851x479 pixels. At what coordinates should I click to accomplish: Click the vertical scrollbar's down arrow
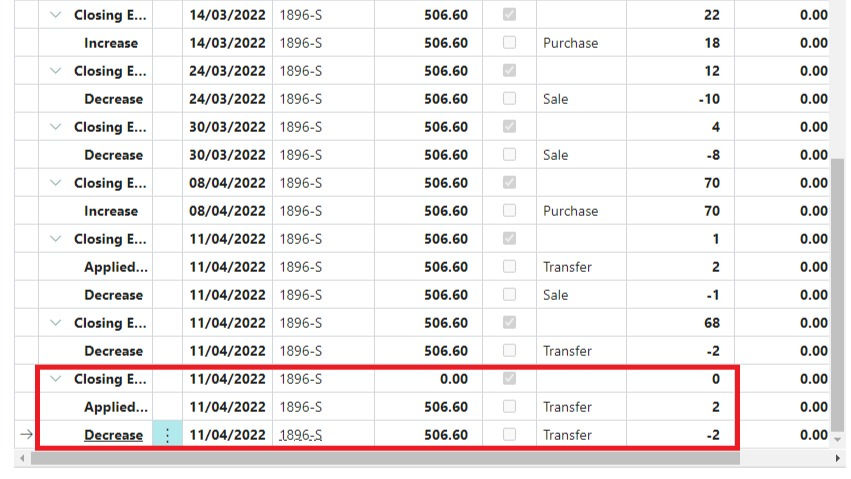click(838, 438)
